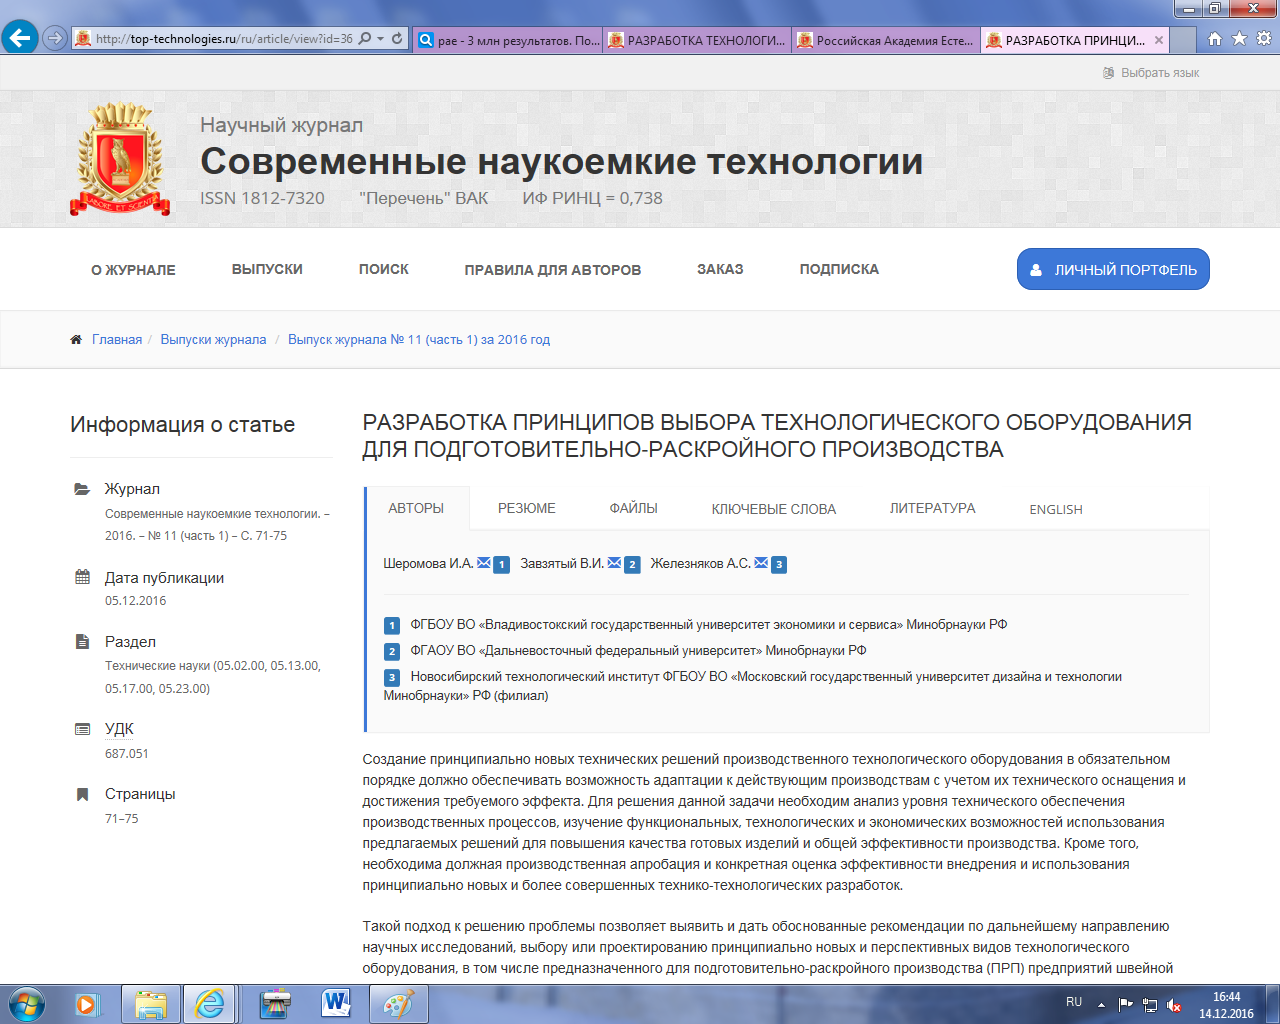1280x1024 pixels.
Task: Open ПРАВИЛА ДЛЯ АВТОРОВ menu item
Action: click(x=552, y=270)
